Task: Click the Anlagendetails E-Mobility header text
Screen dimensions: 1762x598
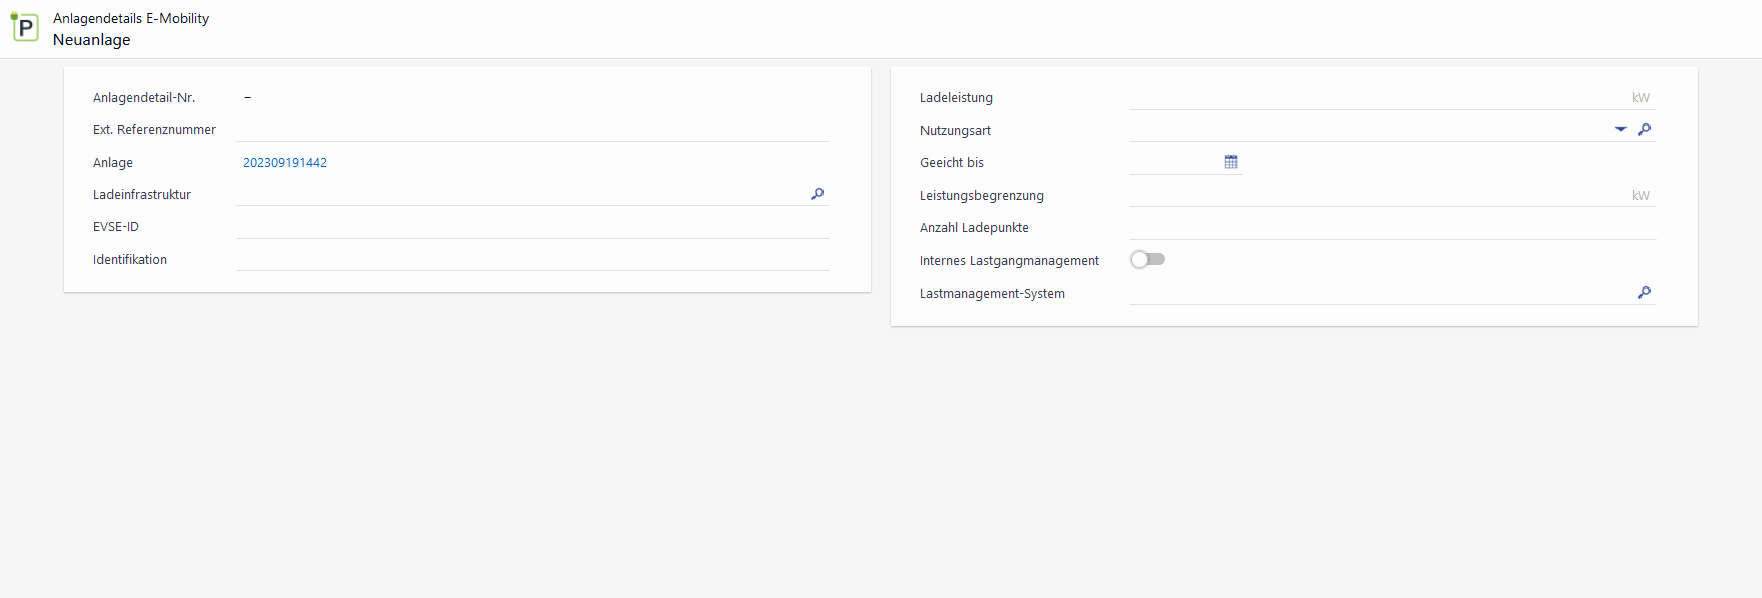Action: [x=131, y=18]
